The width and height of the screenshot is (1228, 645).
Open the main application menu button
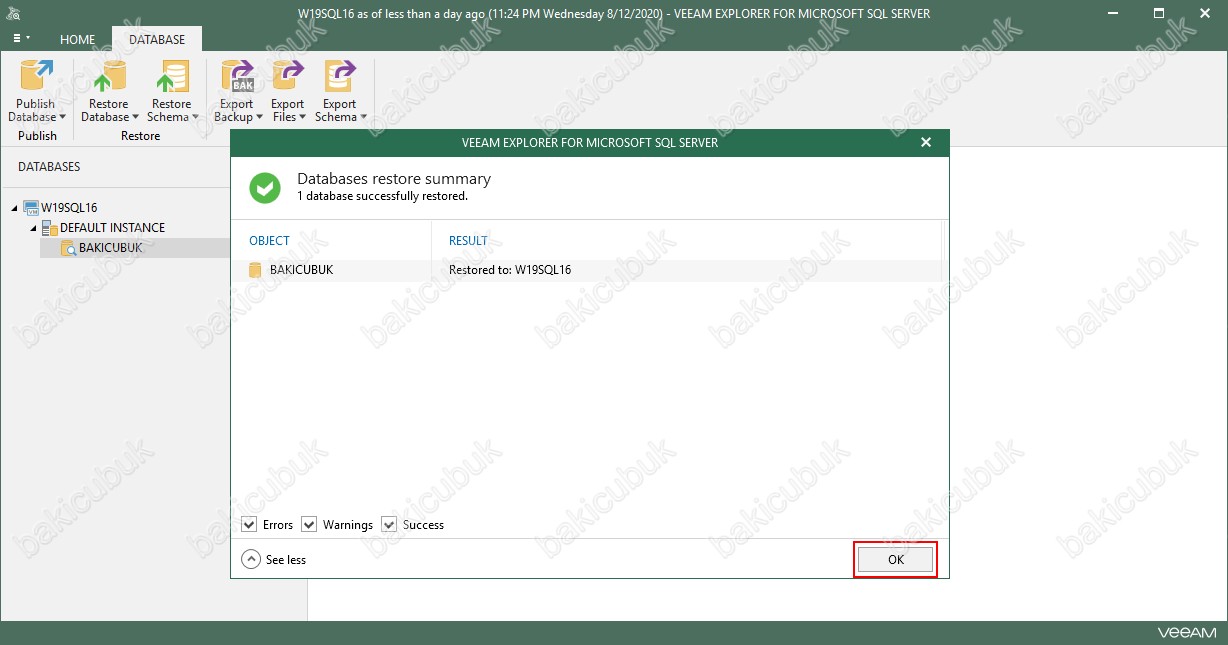21,38
